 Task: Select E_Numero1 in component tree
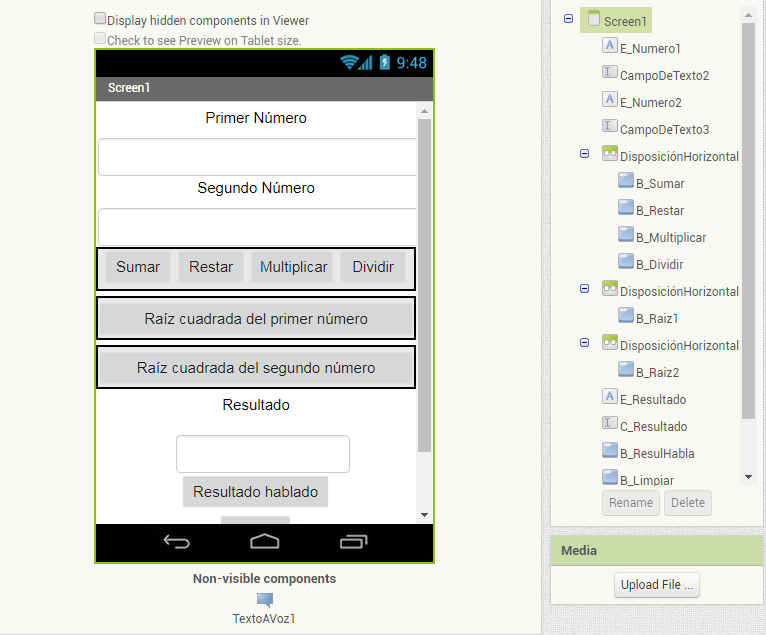(x=650, y=48)
